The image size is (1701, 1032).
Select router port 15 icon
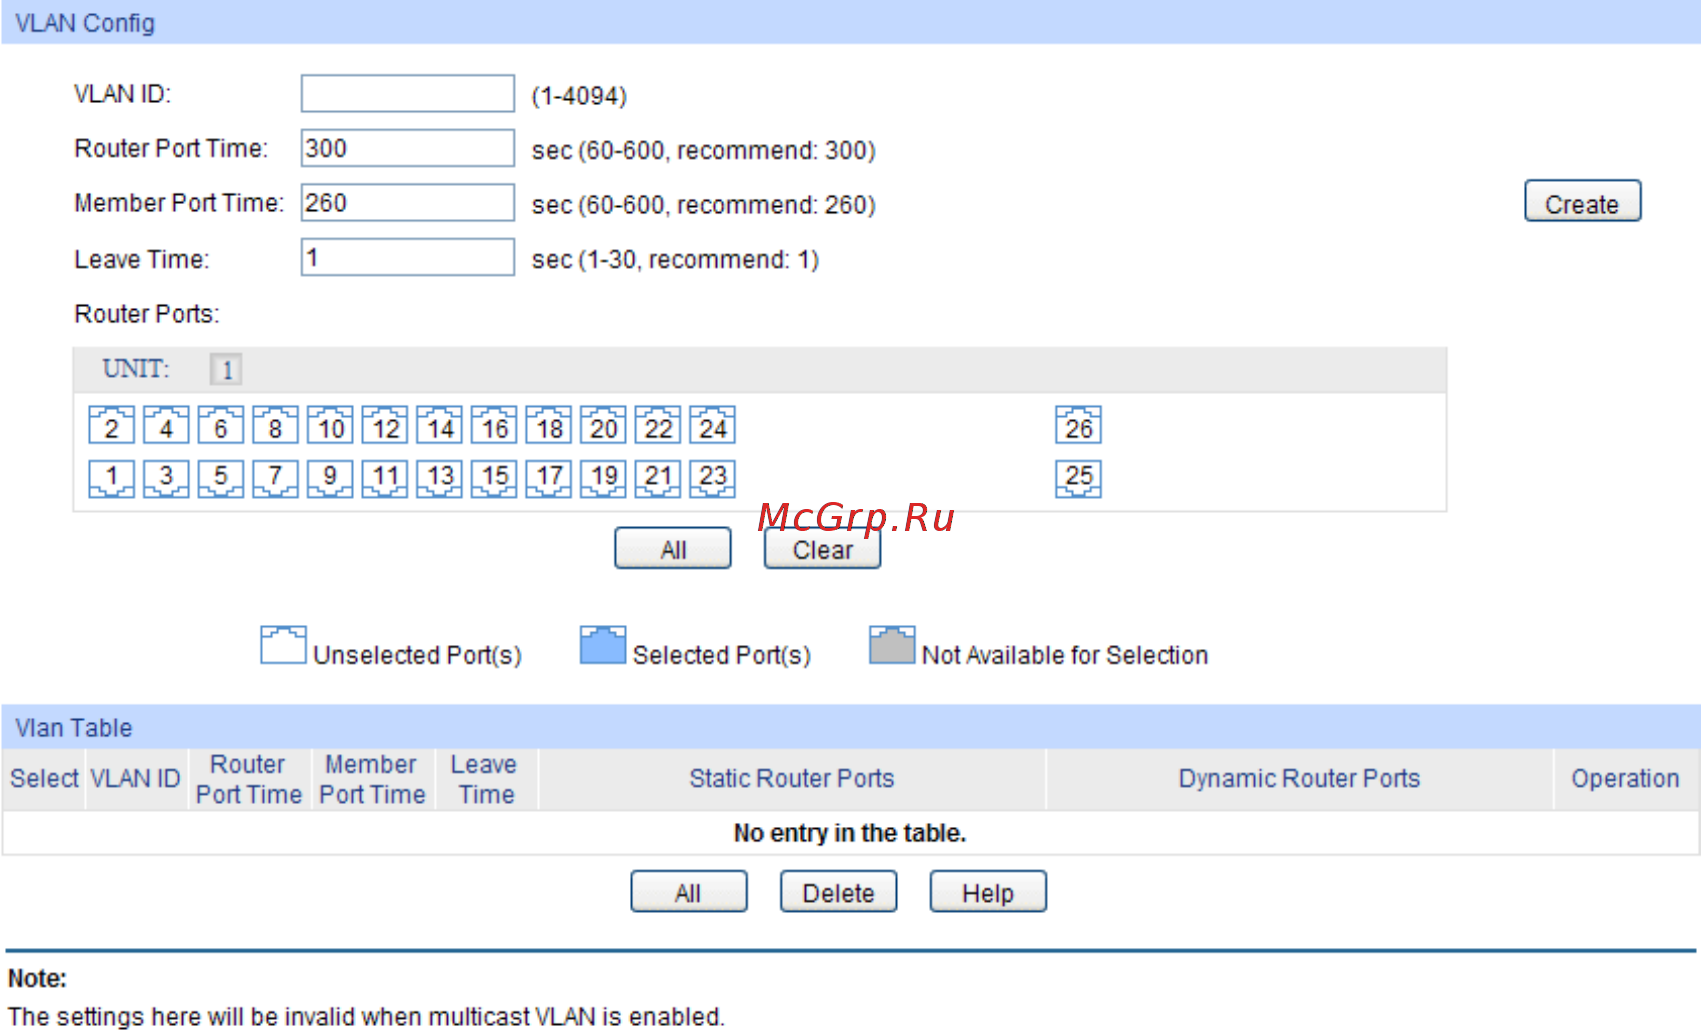tap(494, 478)
